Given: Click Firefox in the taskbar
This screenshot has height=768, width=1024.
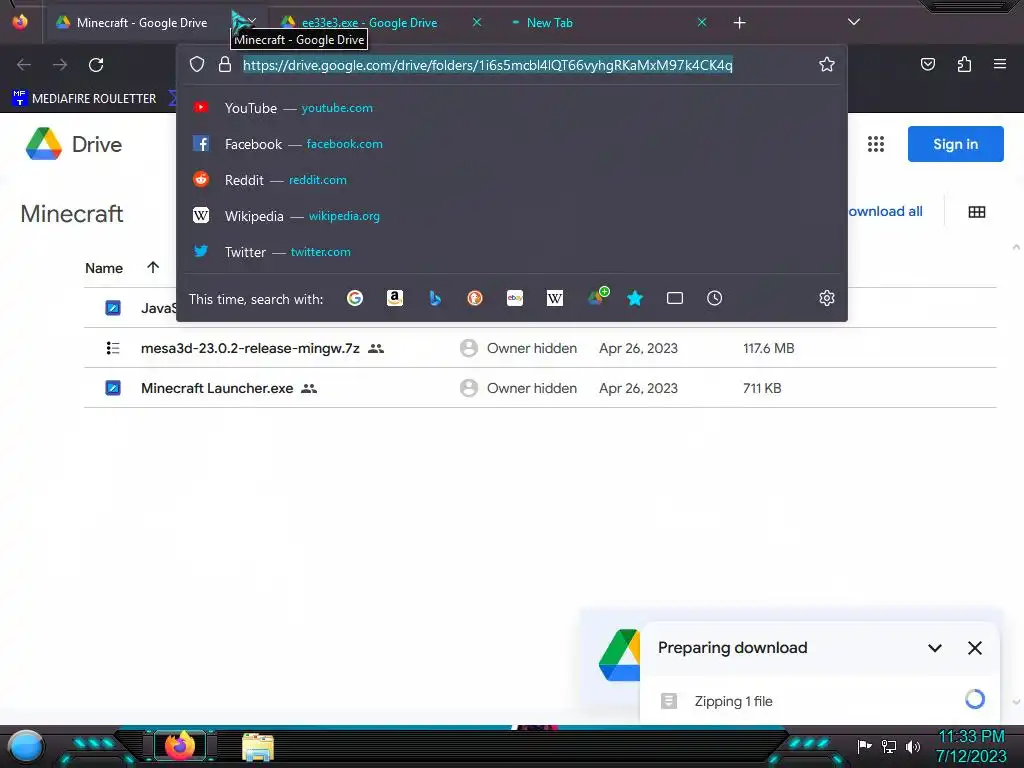Looking at the screenshot, I should [x=180, y=746].
